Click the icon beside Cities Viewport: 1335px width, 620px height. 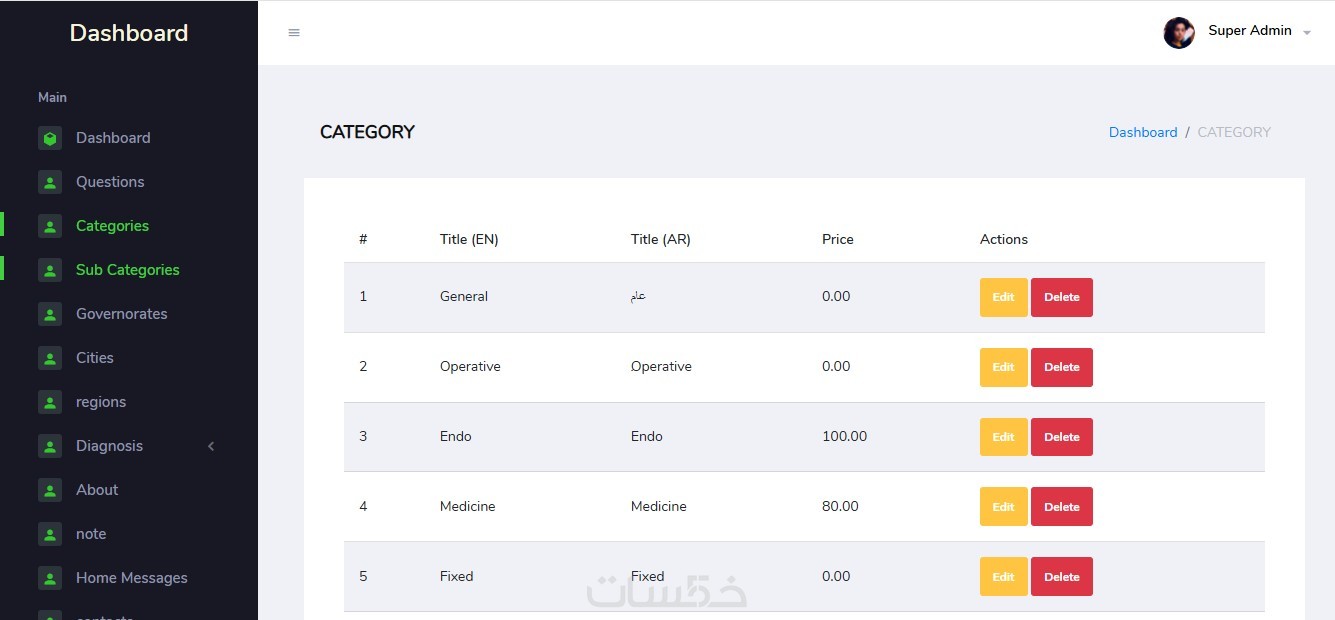(x=50, y=358)
